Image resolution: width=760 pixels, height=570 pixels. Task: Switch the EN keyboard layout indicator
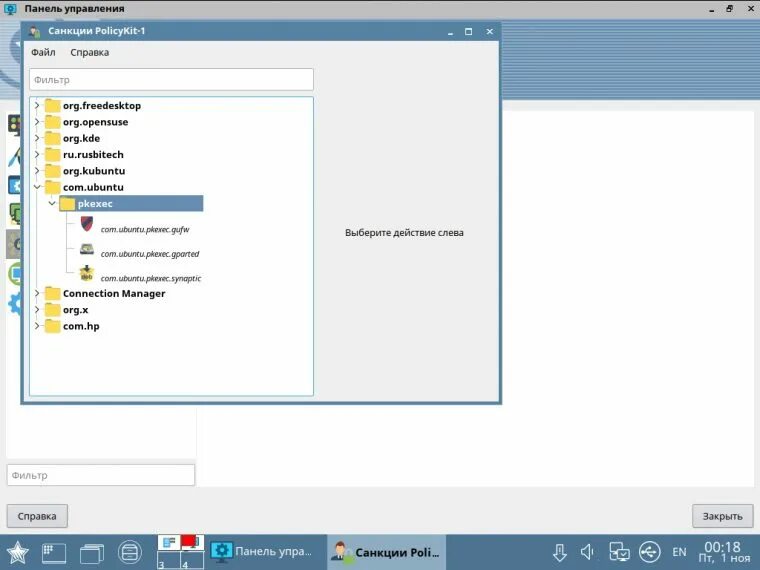(x=679, y=552)
